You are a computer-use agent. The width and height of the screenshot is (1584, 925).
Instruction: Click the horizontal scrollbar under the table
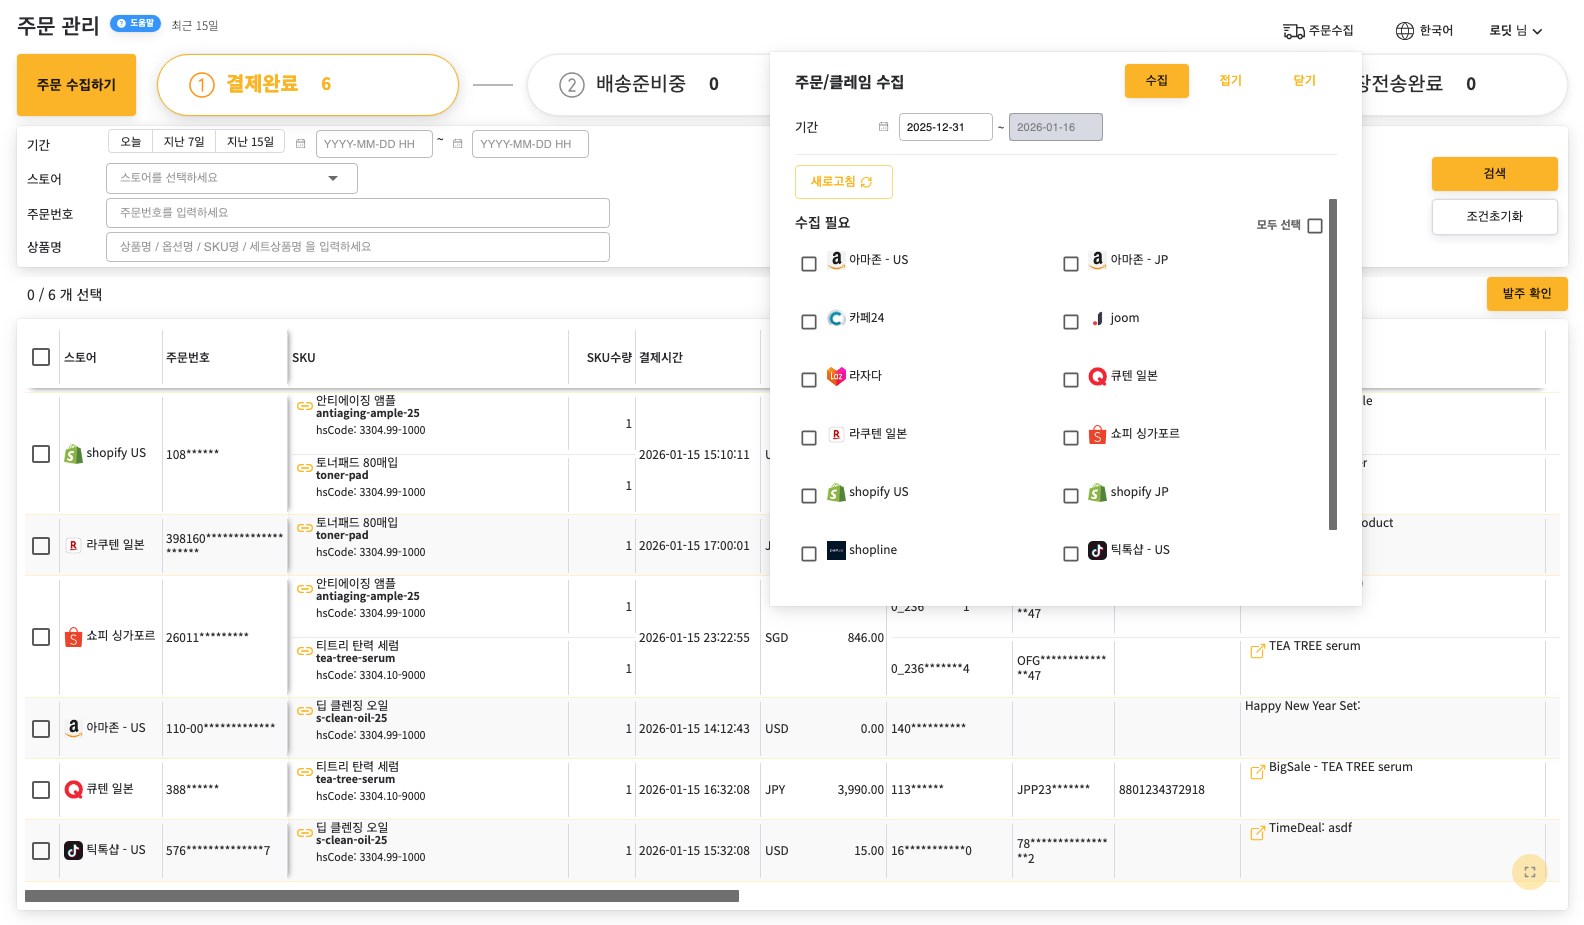[x=382, y=896]
